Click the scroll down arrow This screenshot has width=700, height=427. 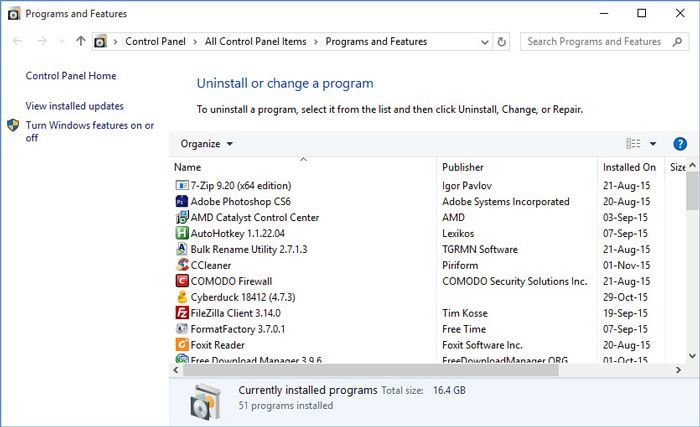[692, 356]
